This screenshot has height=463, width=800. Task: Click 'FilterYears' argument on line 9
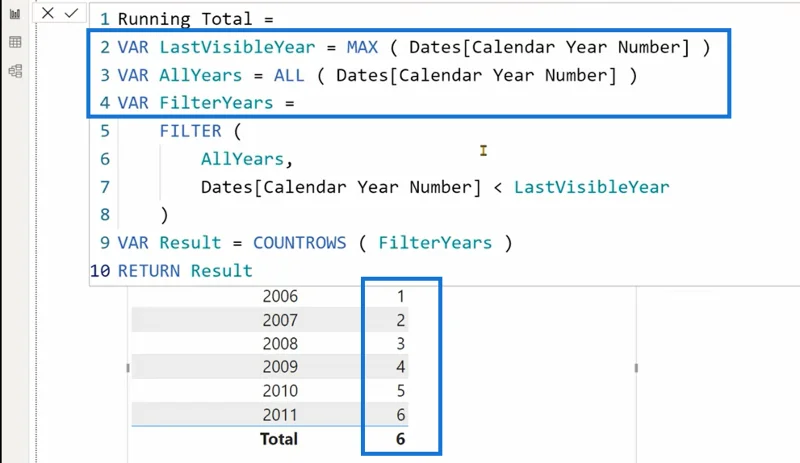coord(435,242)
